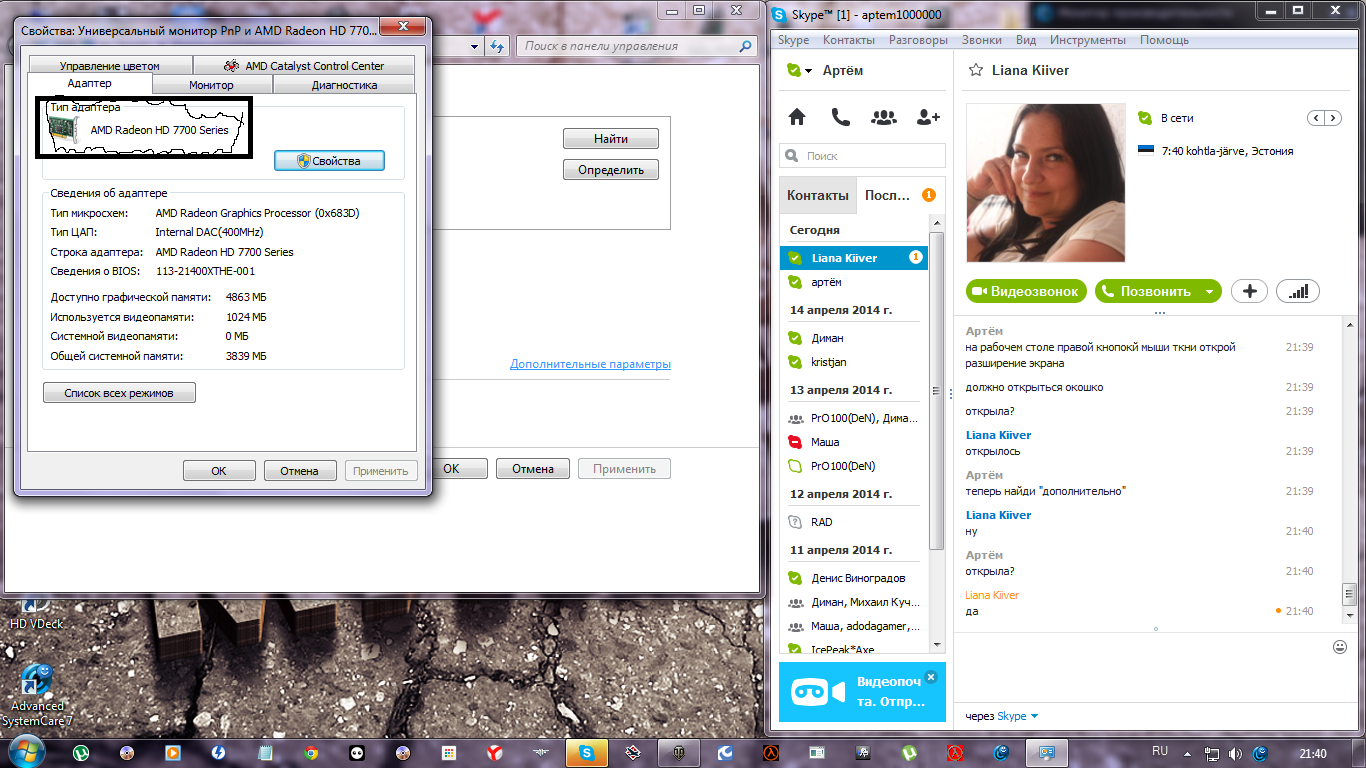This screenshot has width=1366, height=768.
Task: Select the Маша contact row
Action: [854, 442]
